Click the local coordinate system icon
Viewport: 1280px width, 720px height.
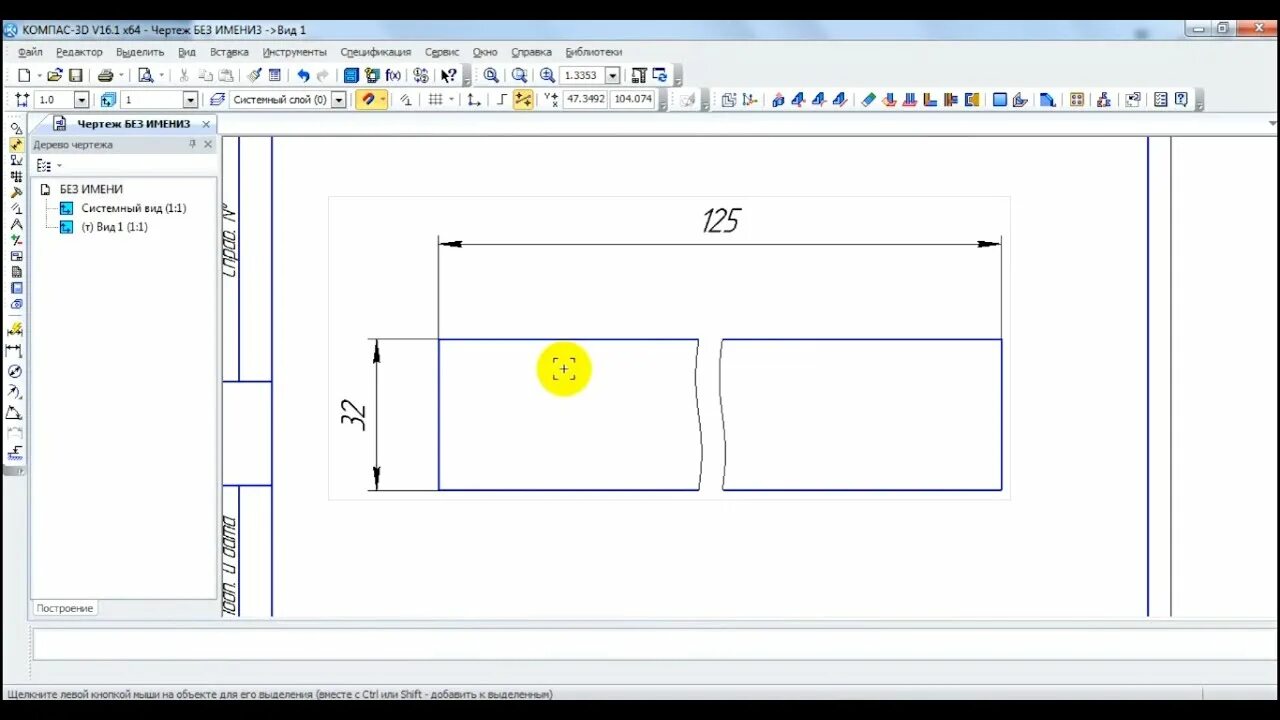pos(474,100)
